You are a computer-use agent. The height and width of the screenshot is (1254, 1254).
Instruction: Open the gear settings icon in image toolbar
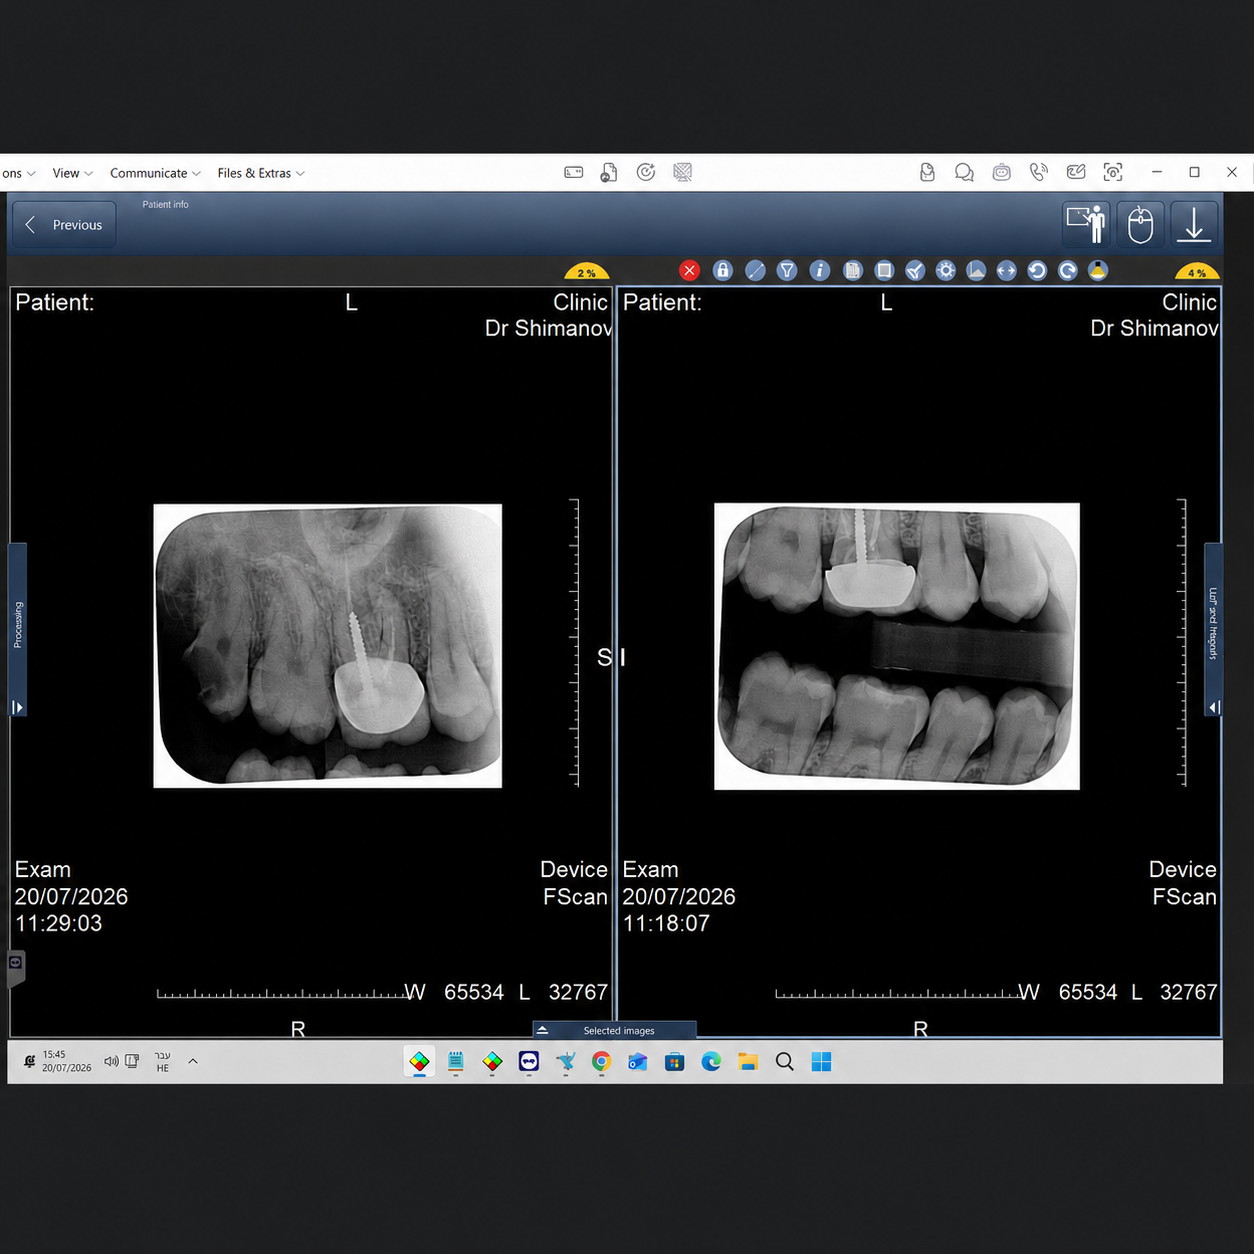coord(945,271)
